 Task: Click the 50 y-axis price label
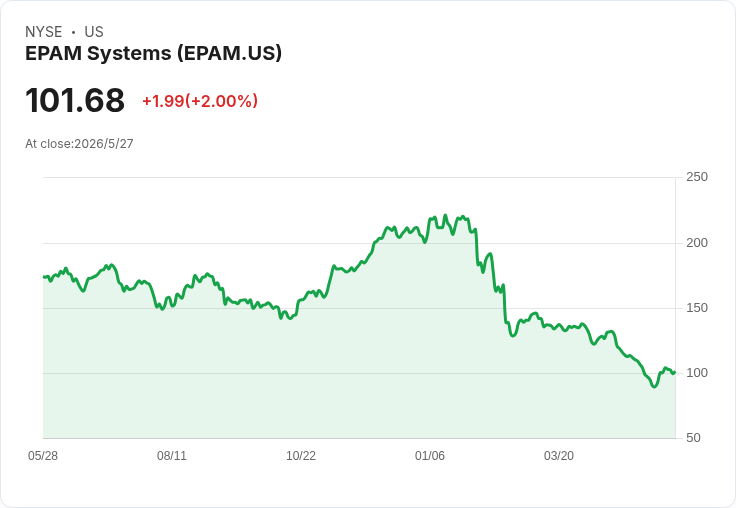click(693, 438)
